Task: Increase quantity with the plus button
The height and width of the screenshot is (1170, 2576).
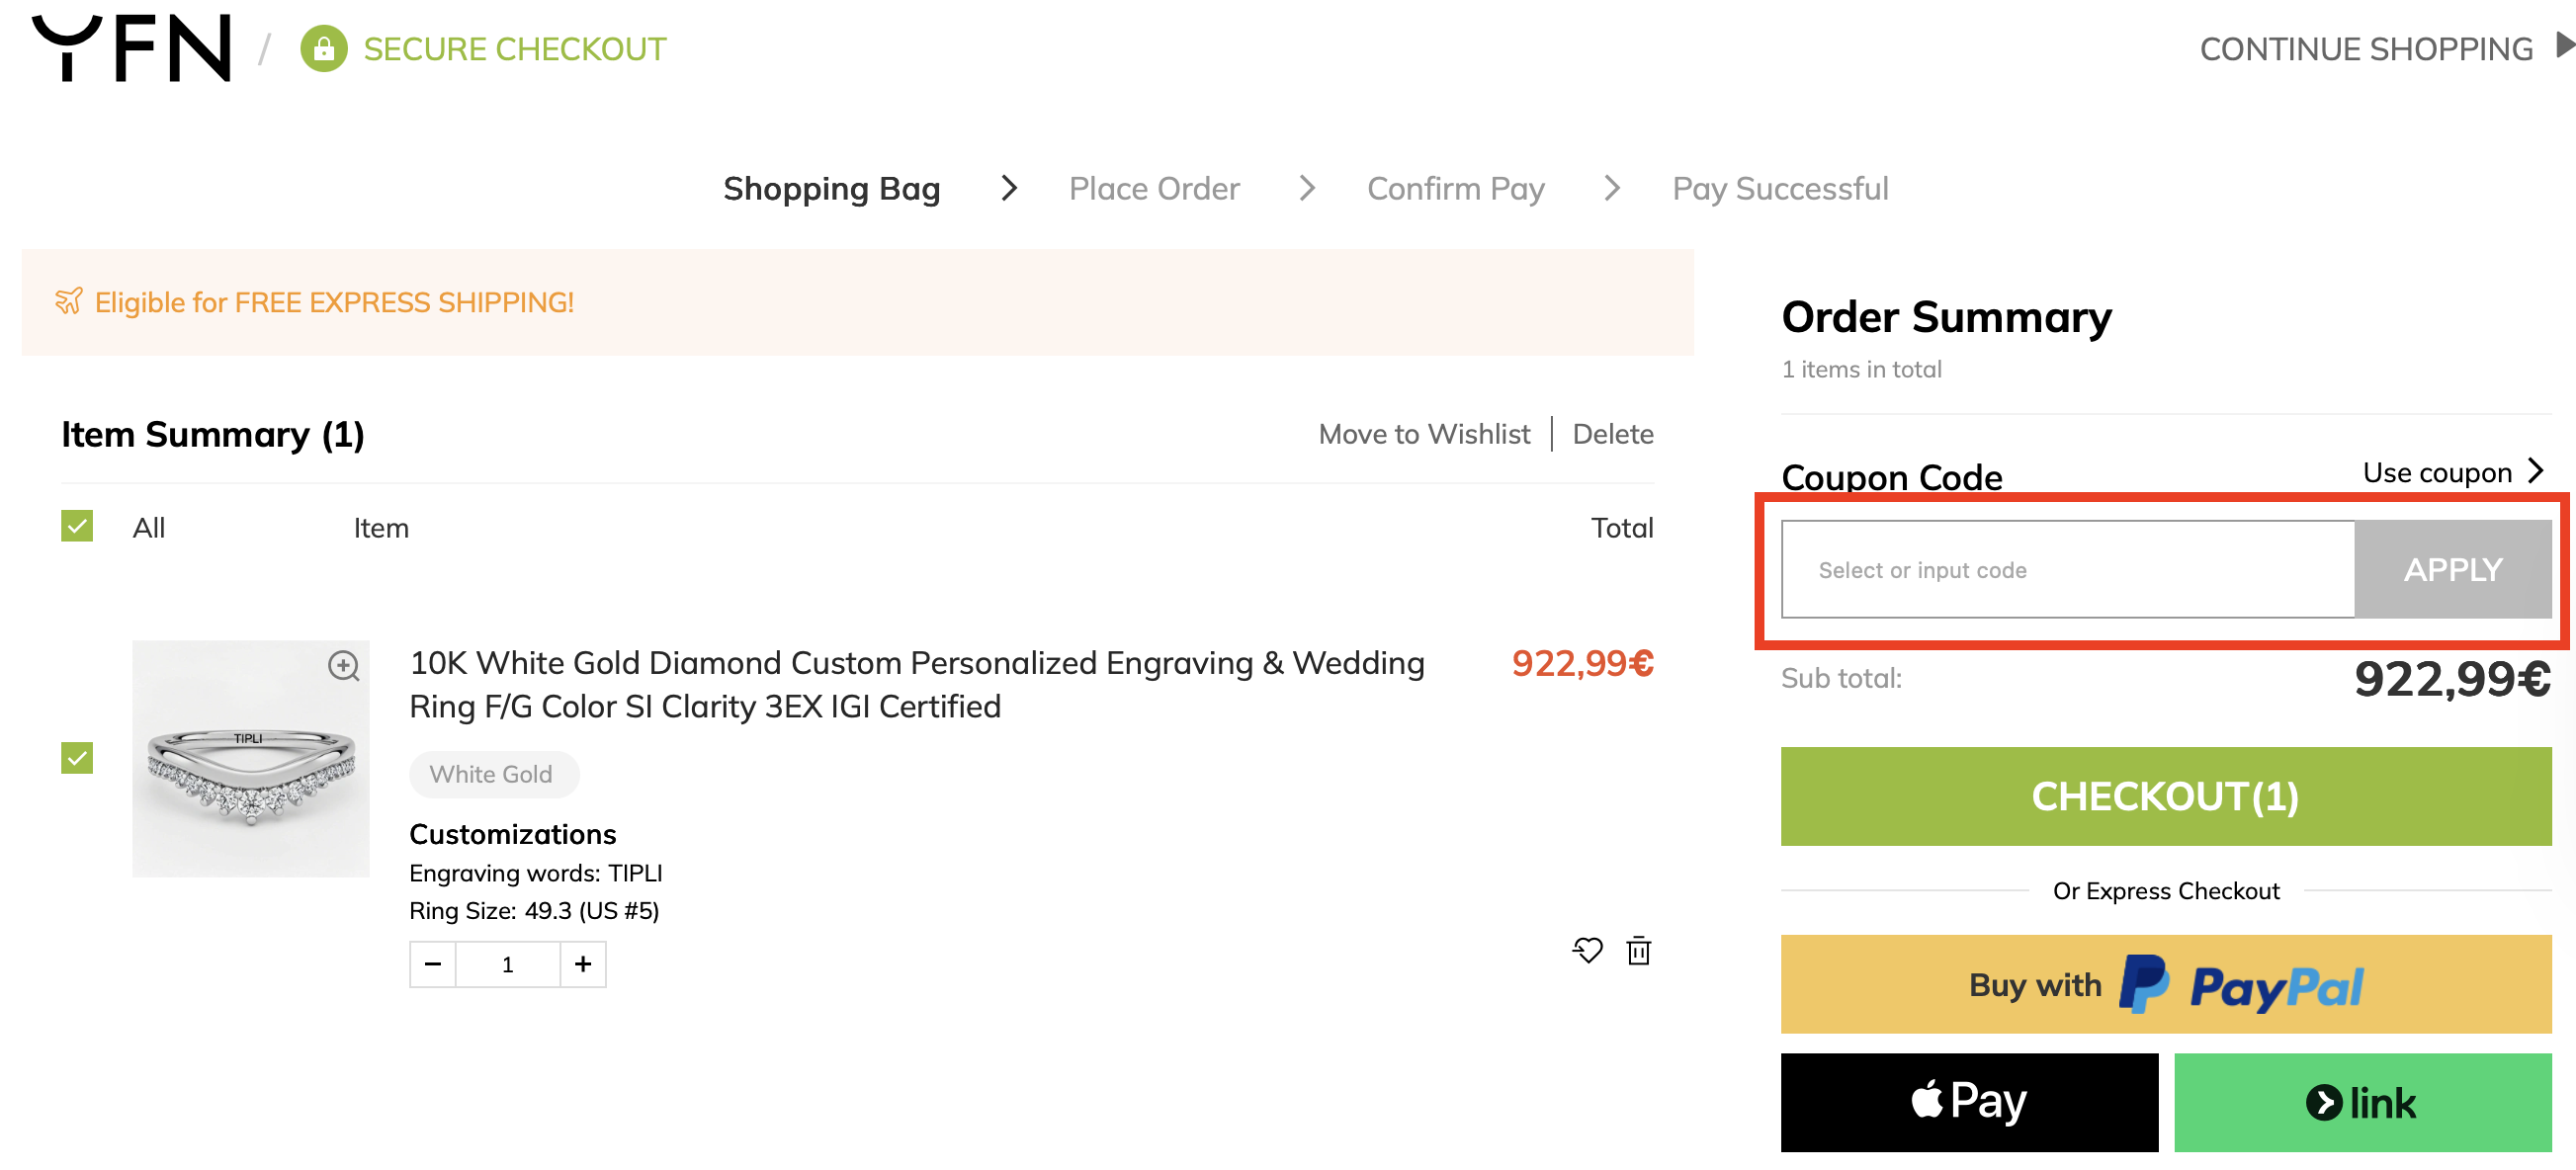Action: (x=583, y=964)
